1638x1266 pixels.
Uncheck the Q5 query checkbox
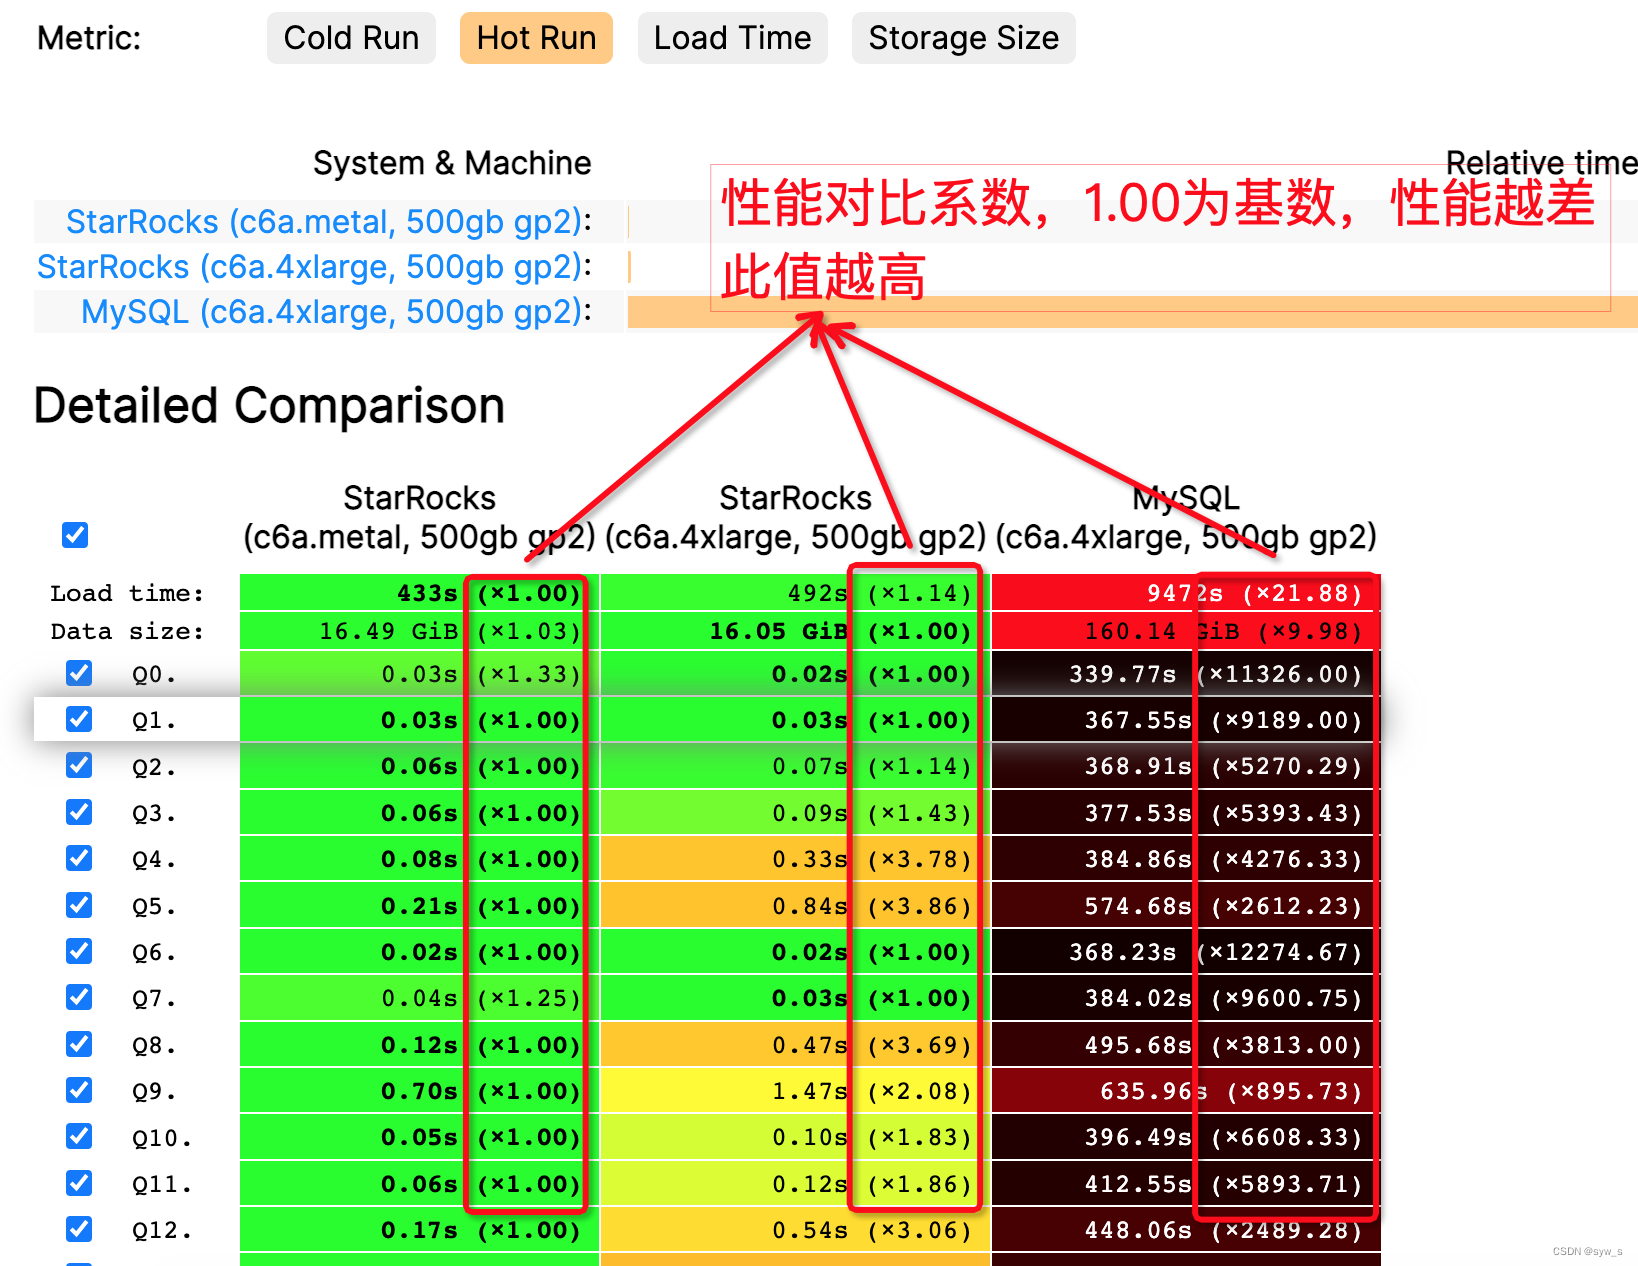79,905
